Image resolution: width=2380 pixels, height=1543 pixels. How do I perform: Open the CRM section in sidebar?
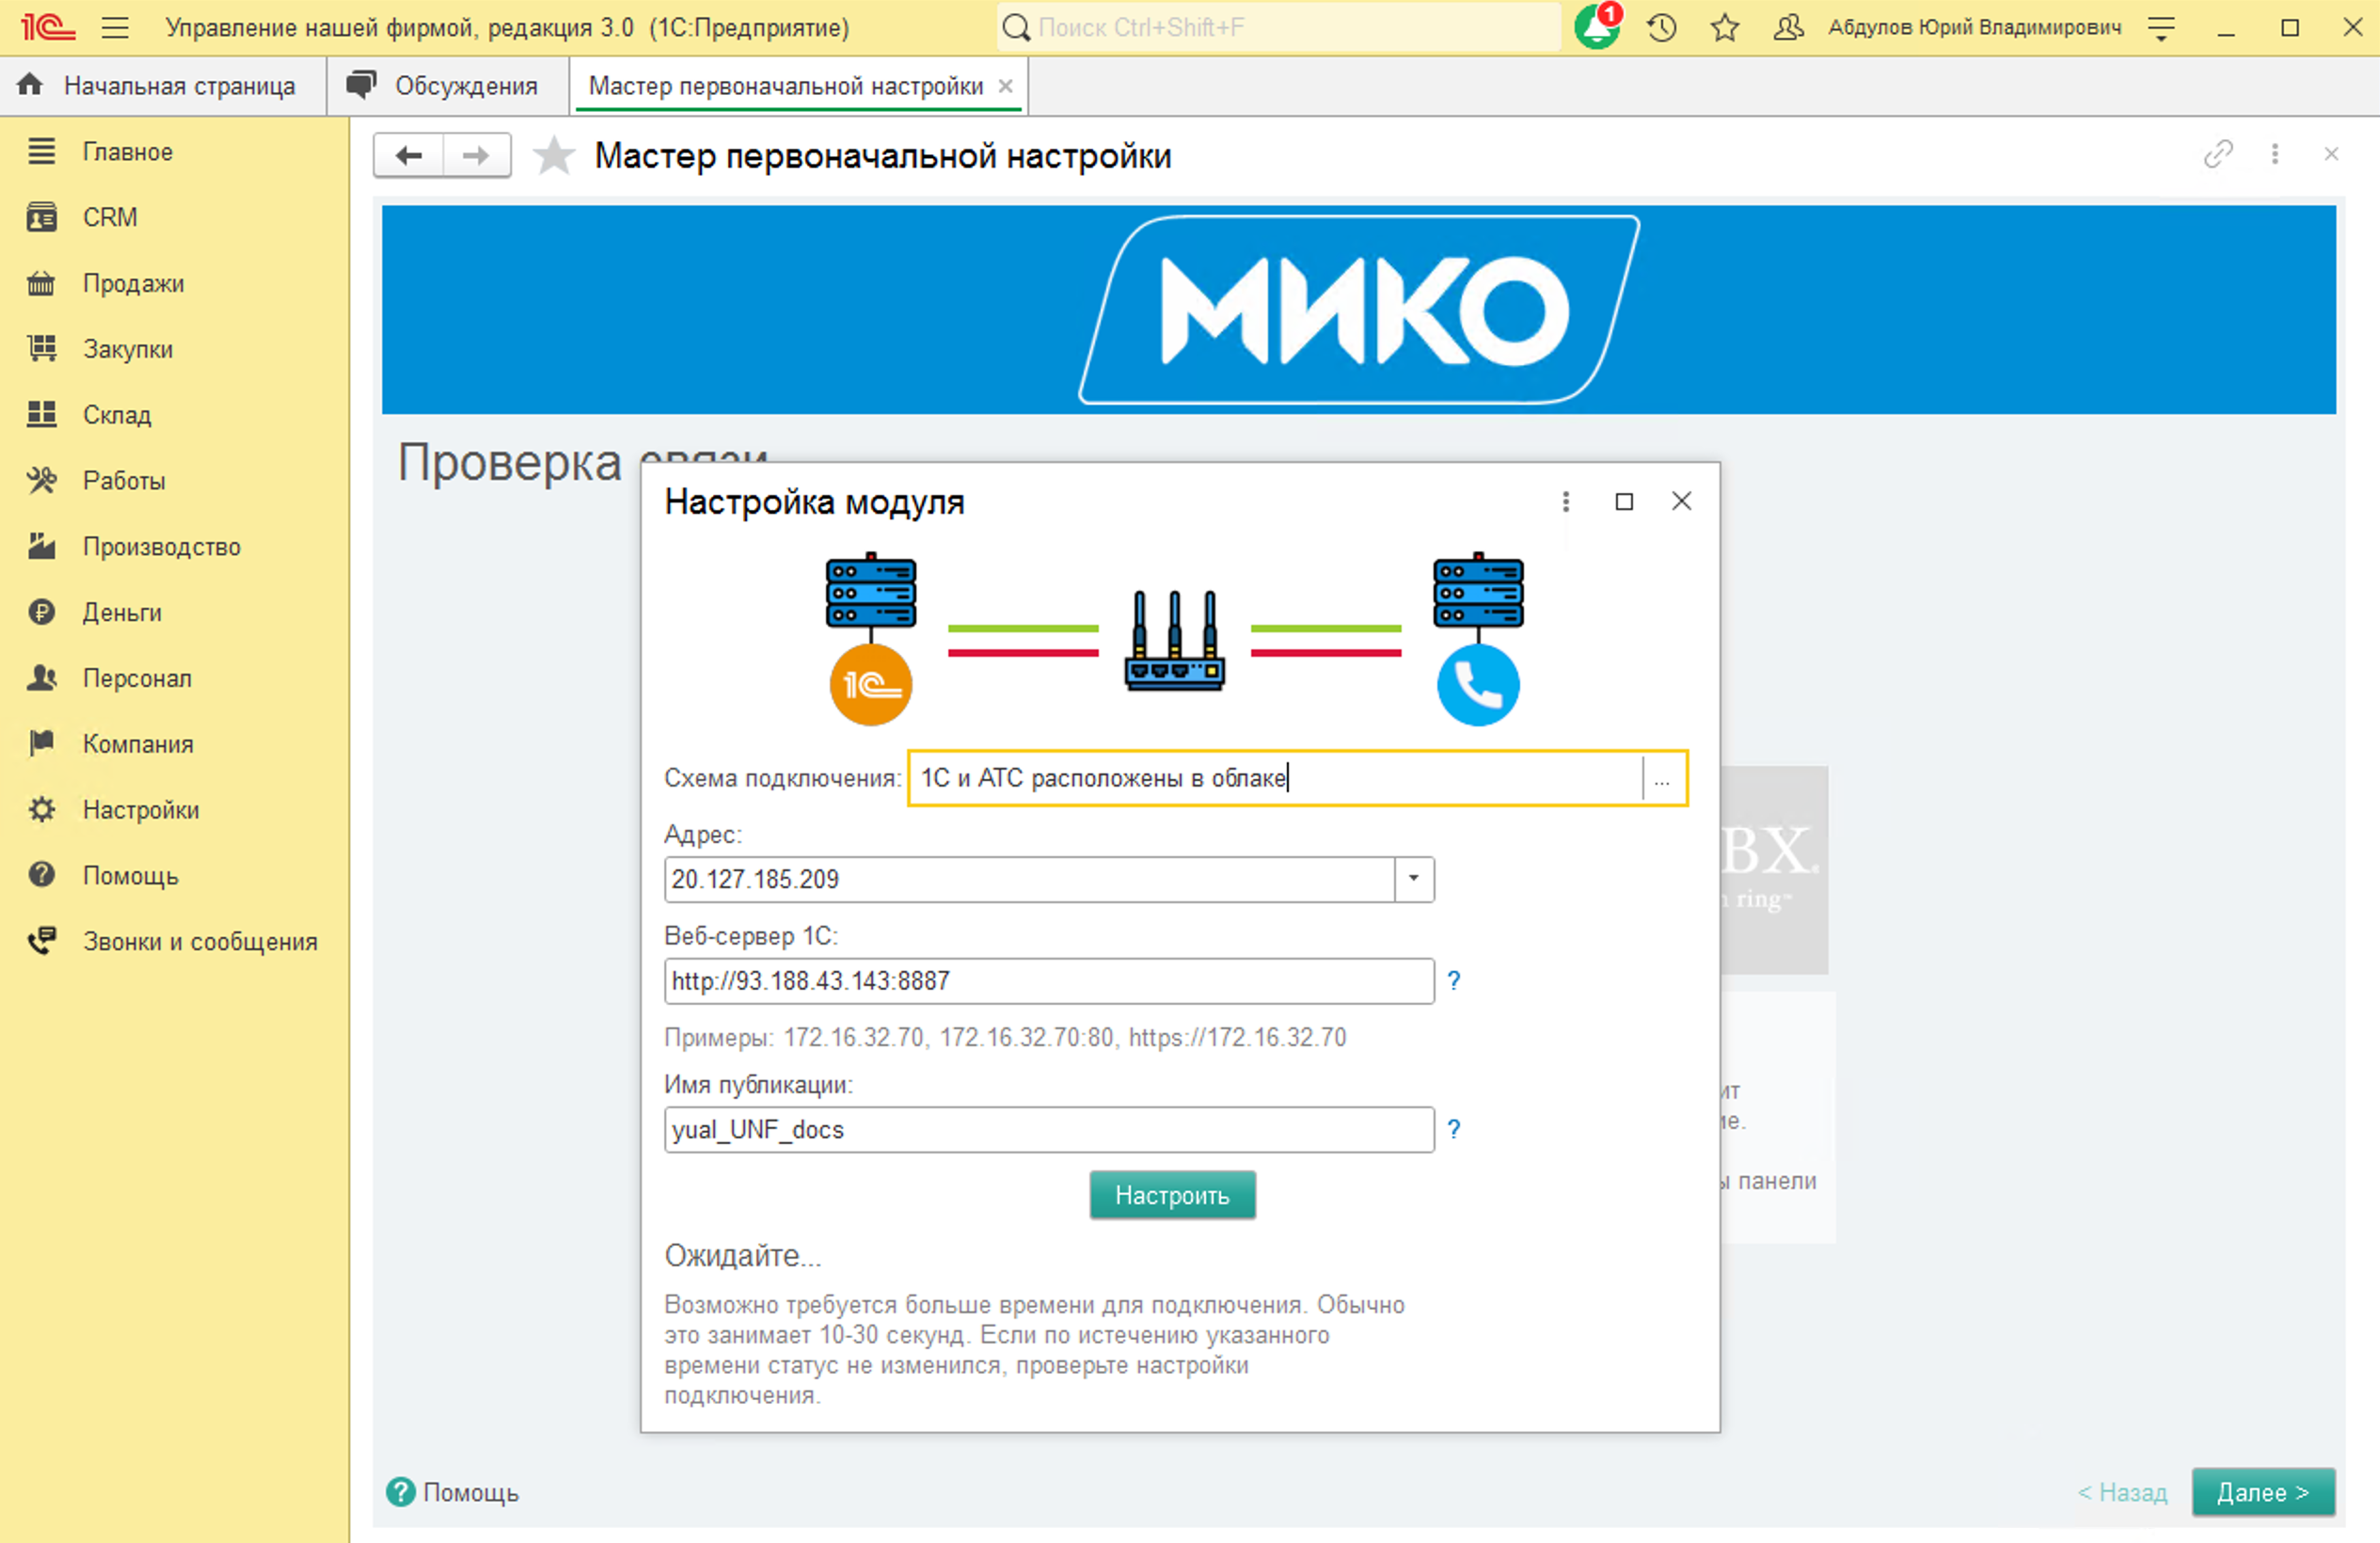click(110, 217)
